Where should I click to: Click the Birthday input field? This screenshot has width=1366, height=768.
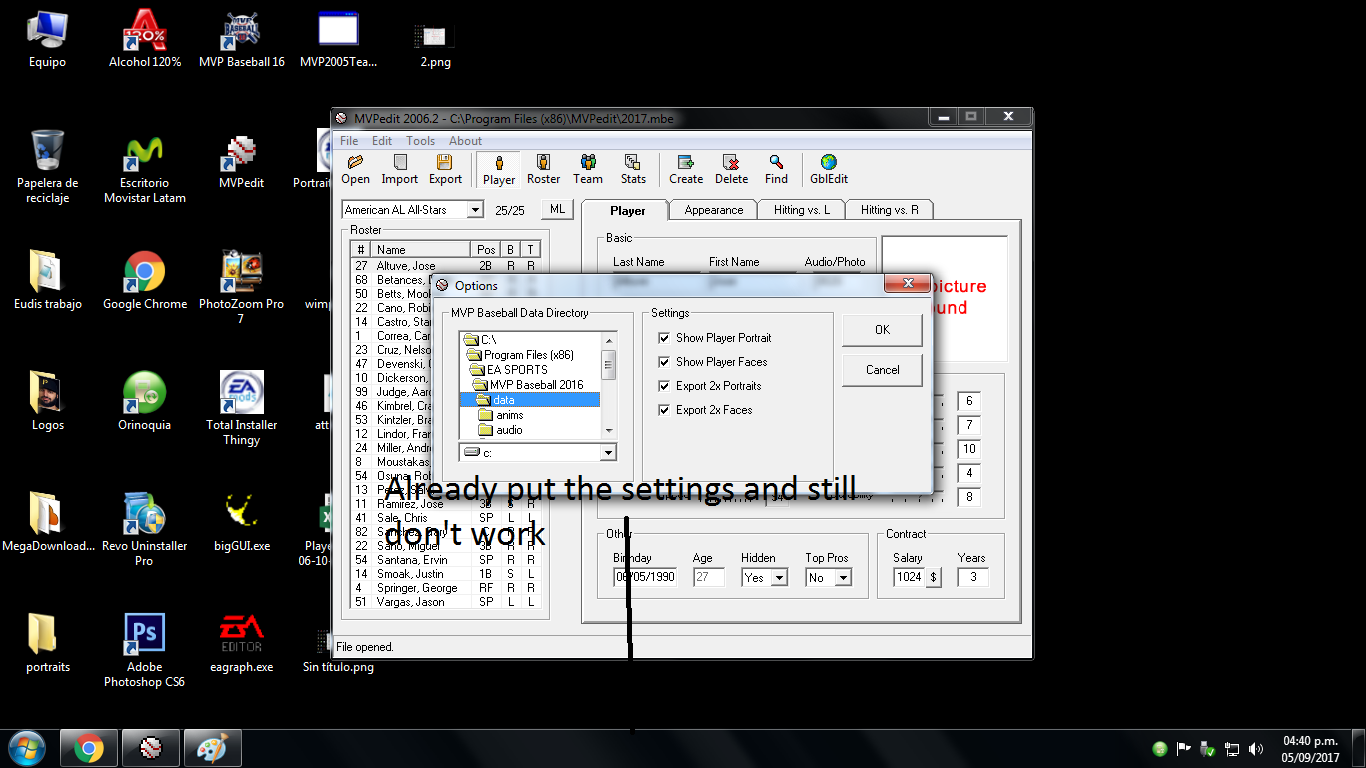[645, 578]
